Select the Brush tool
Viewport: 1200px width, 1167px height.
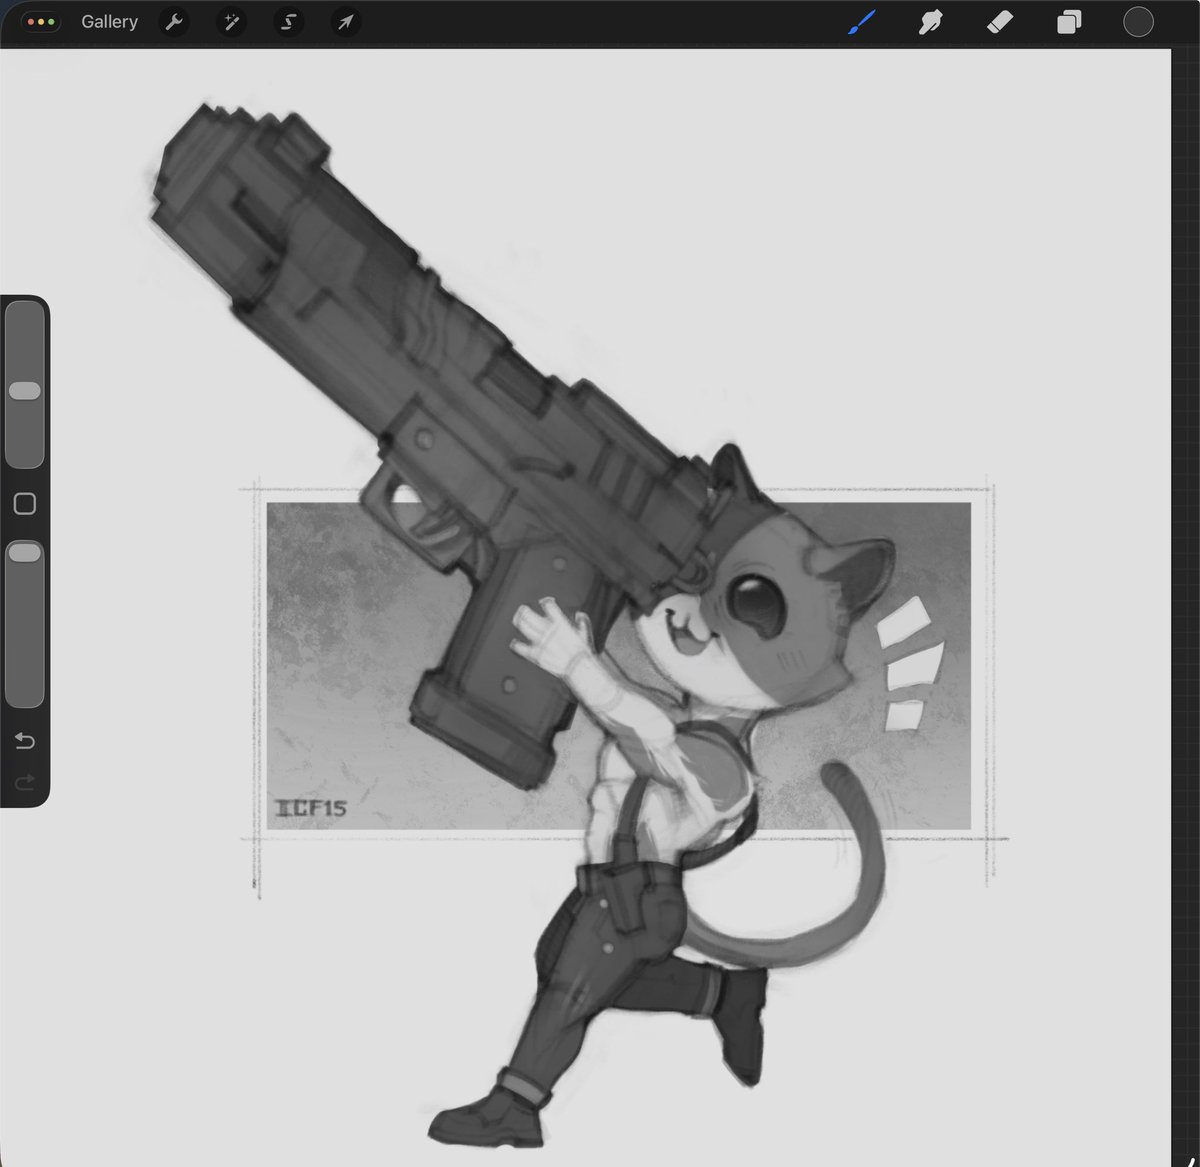pos(862,22)
